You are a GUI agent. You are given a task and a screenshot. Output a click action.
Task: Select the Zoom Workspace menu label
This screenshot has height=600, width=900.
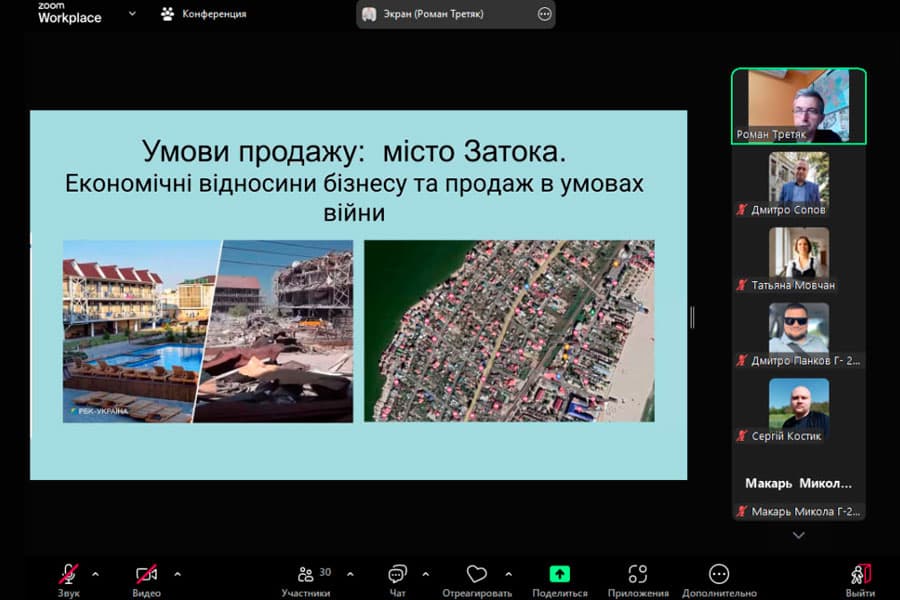tap(69, 13)
